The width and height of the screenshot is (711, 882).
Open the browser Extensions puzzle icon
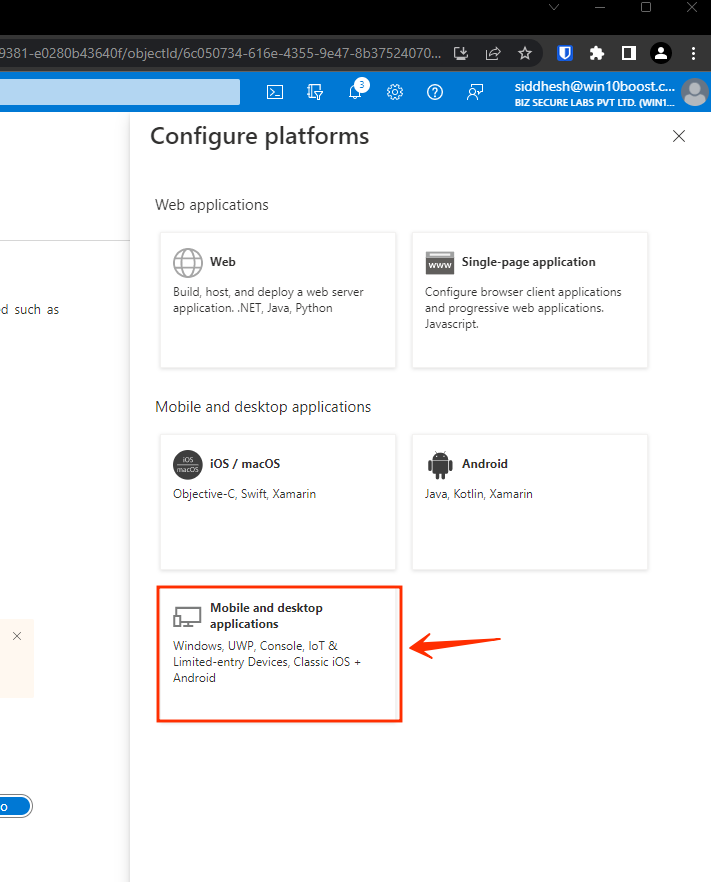coord(597,53)
